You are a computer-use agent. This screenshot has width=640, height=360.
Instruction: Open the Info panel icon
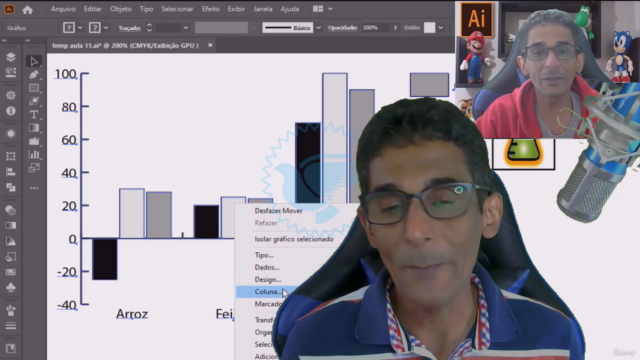pos(11,111)
